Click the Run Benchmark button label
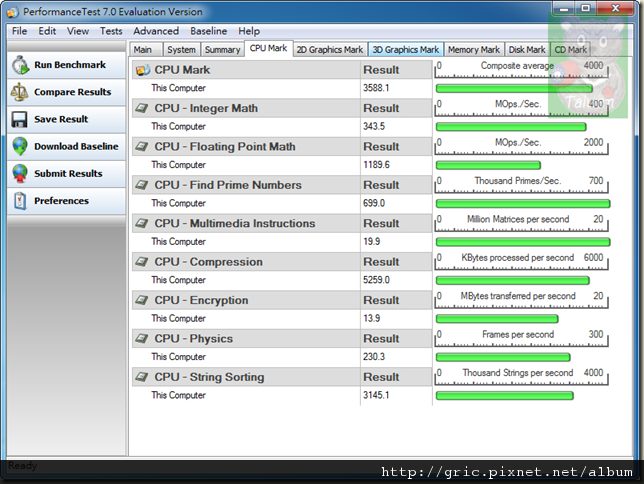This screenshot has height=484, width=644. [70, 65]
